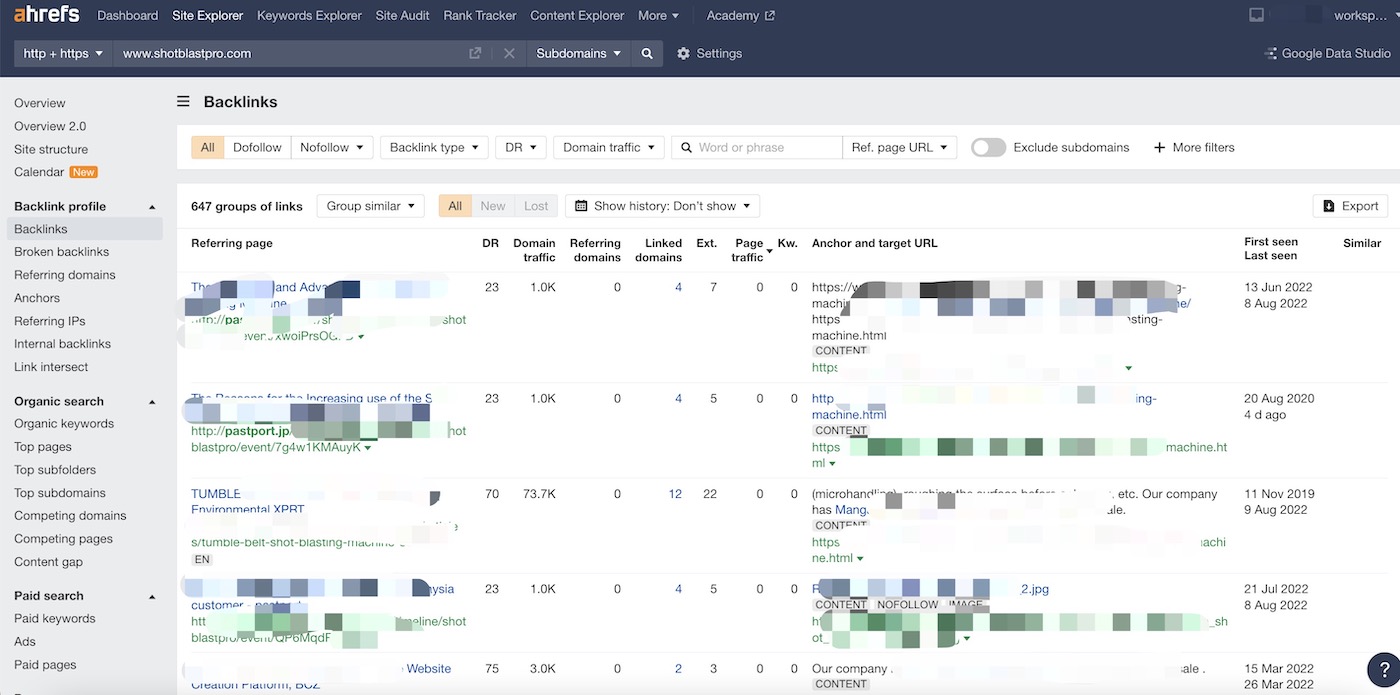Collapse the Organic search section

pos(152,402)
